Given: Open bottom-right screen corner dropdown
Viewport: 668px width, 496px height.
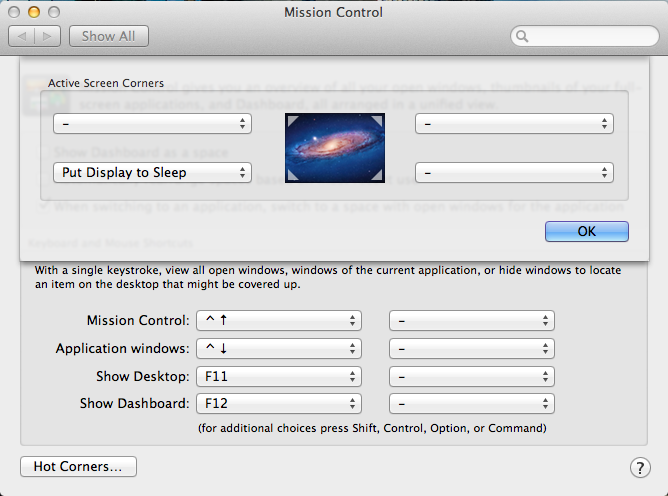Looking at the screenshot, I should [514, 173].
